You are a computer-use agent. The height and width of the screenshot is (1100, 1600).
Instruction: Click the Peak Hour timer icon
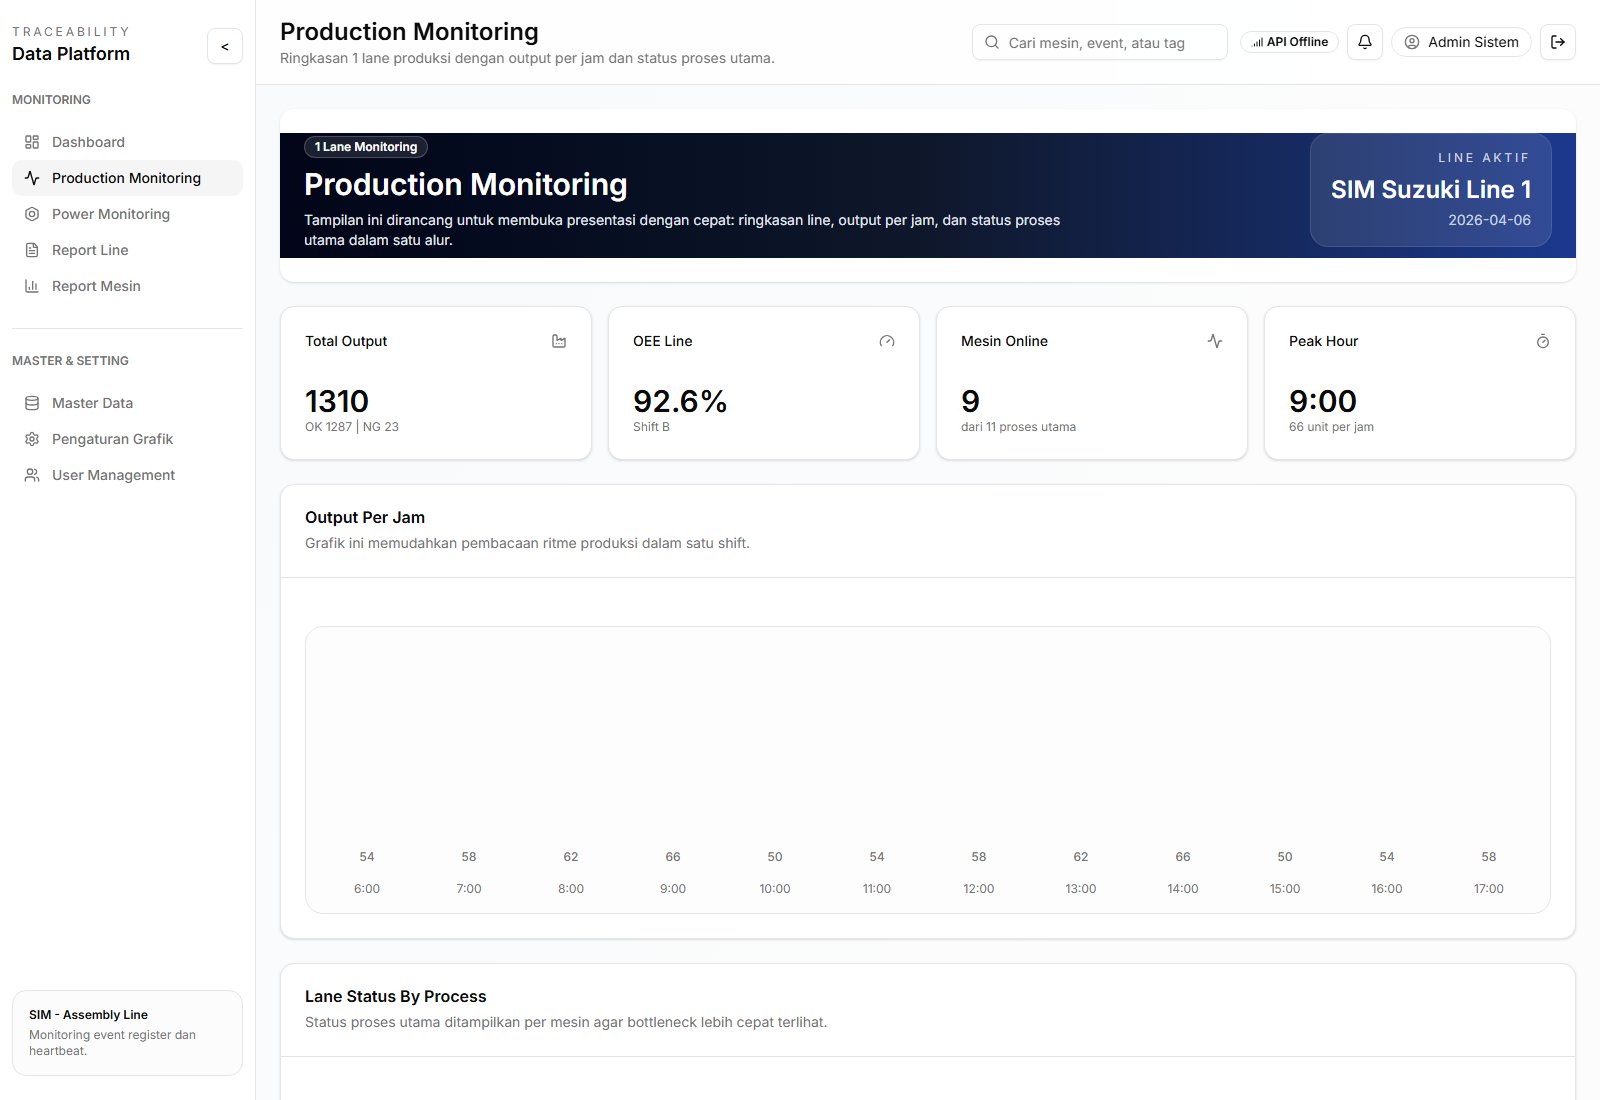[1543, 341]
